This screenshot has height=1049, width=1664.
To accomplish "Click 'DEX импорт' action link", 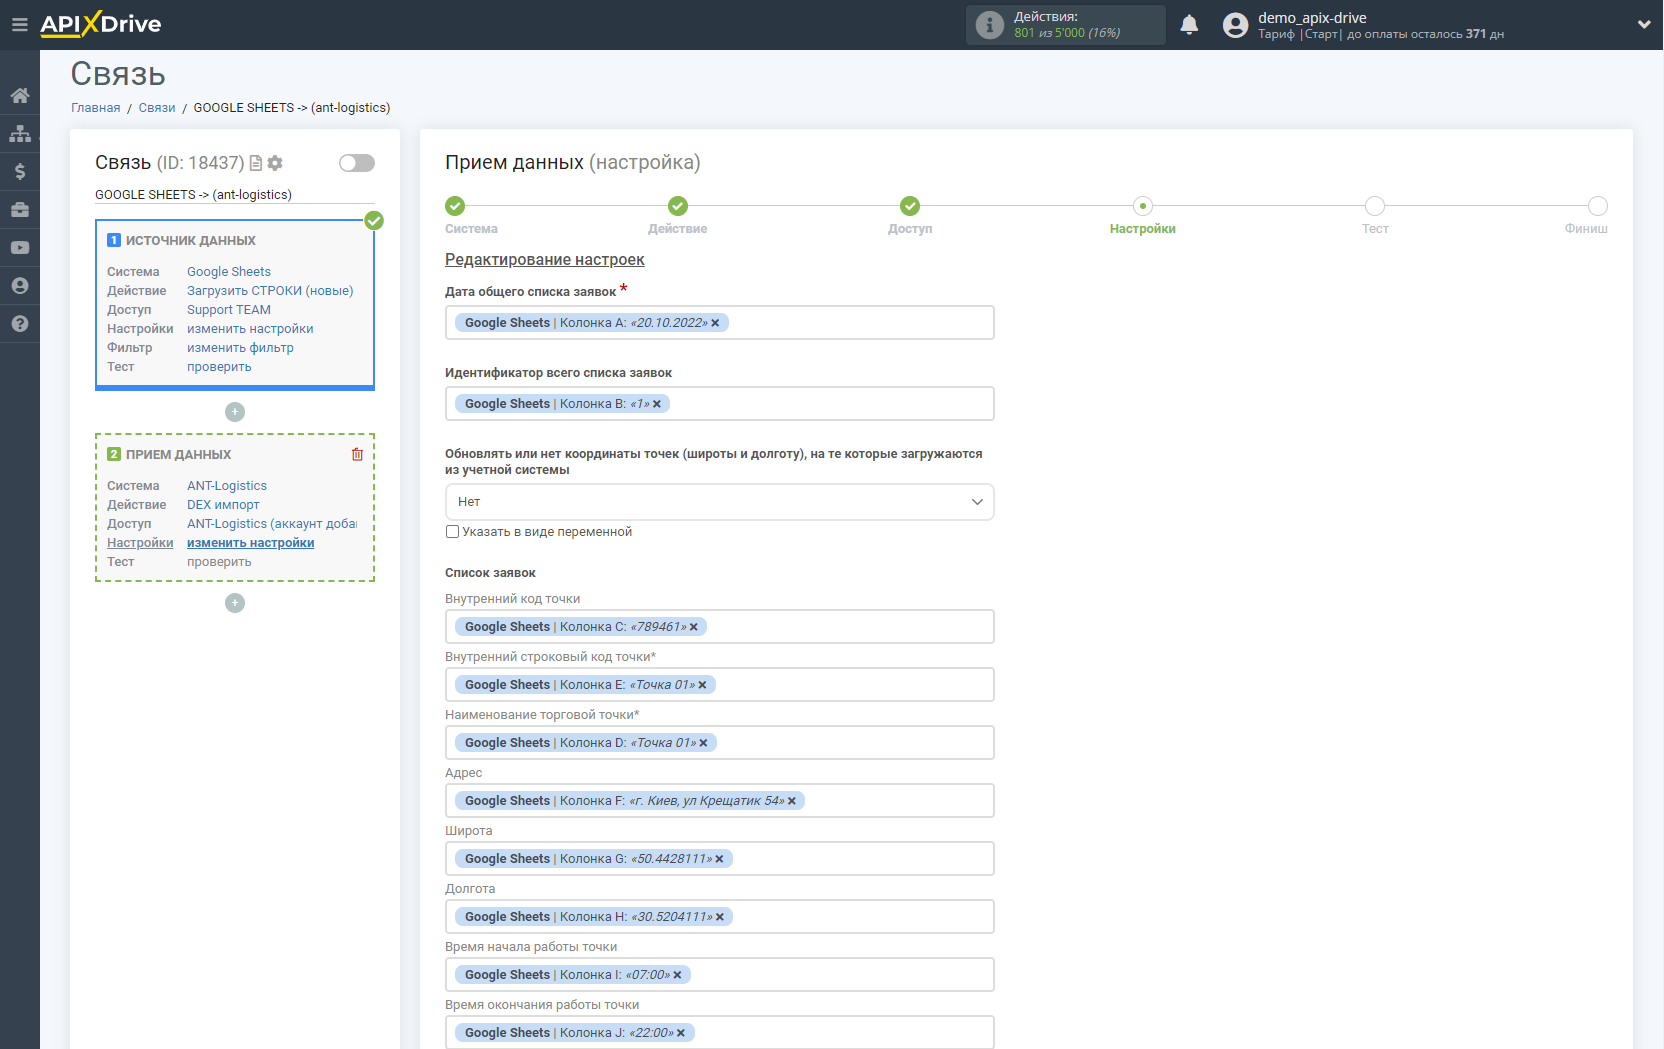I will coord(223,505).
